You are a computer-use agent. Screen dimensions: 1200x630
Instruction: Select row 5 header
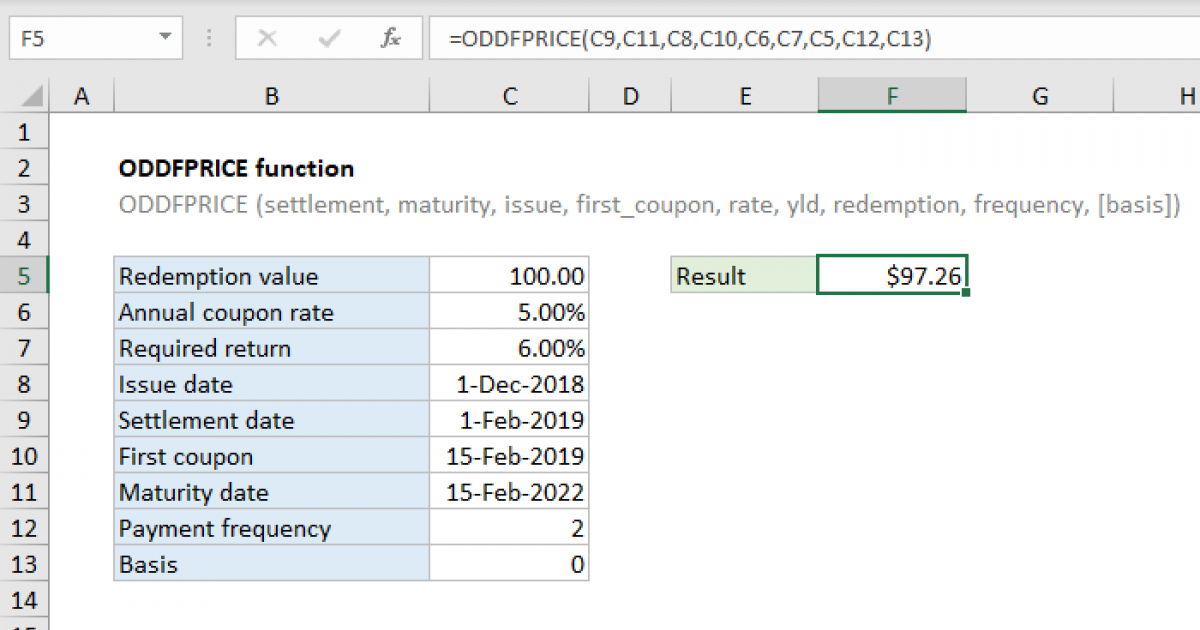pos(25,276)
